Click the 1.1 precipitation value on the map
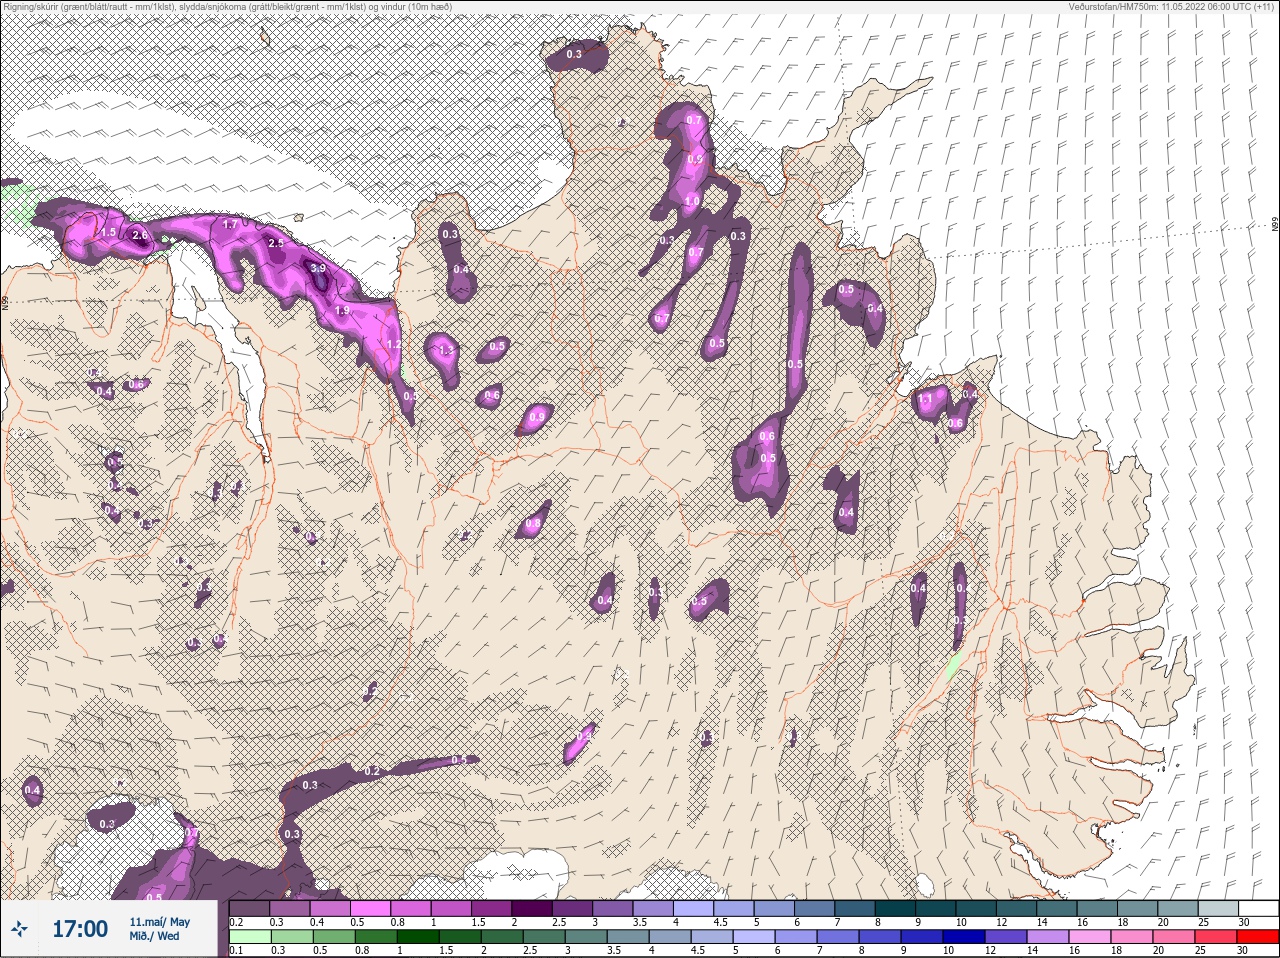Viewport: 1280px width, 958px height. point(925,399)
